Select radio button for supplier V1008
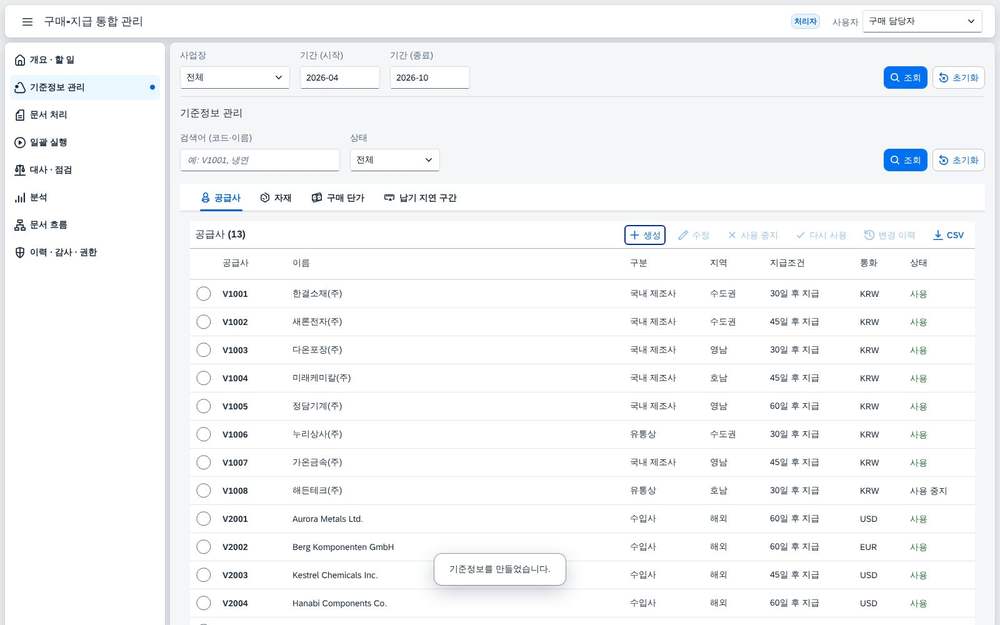 click(203, 490)
